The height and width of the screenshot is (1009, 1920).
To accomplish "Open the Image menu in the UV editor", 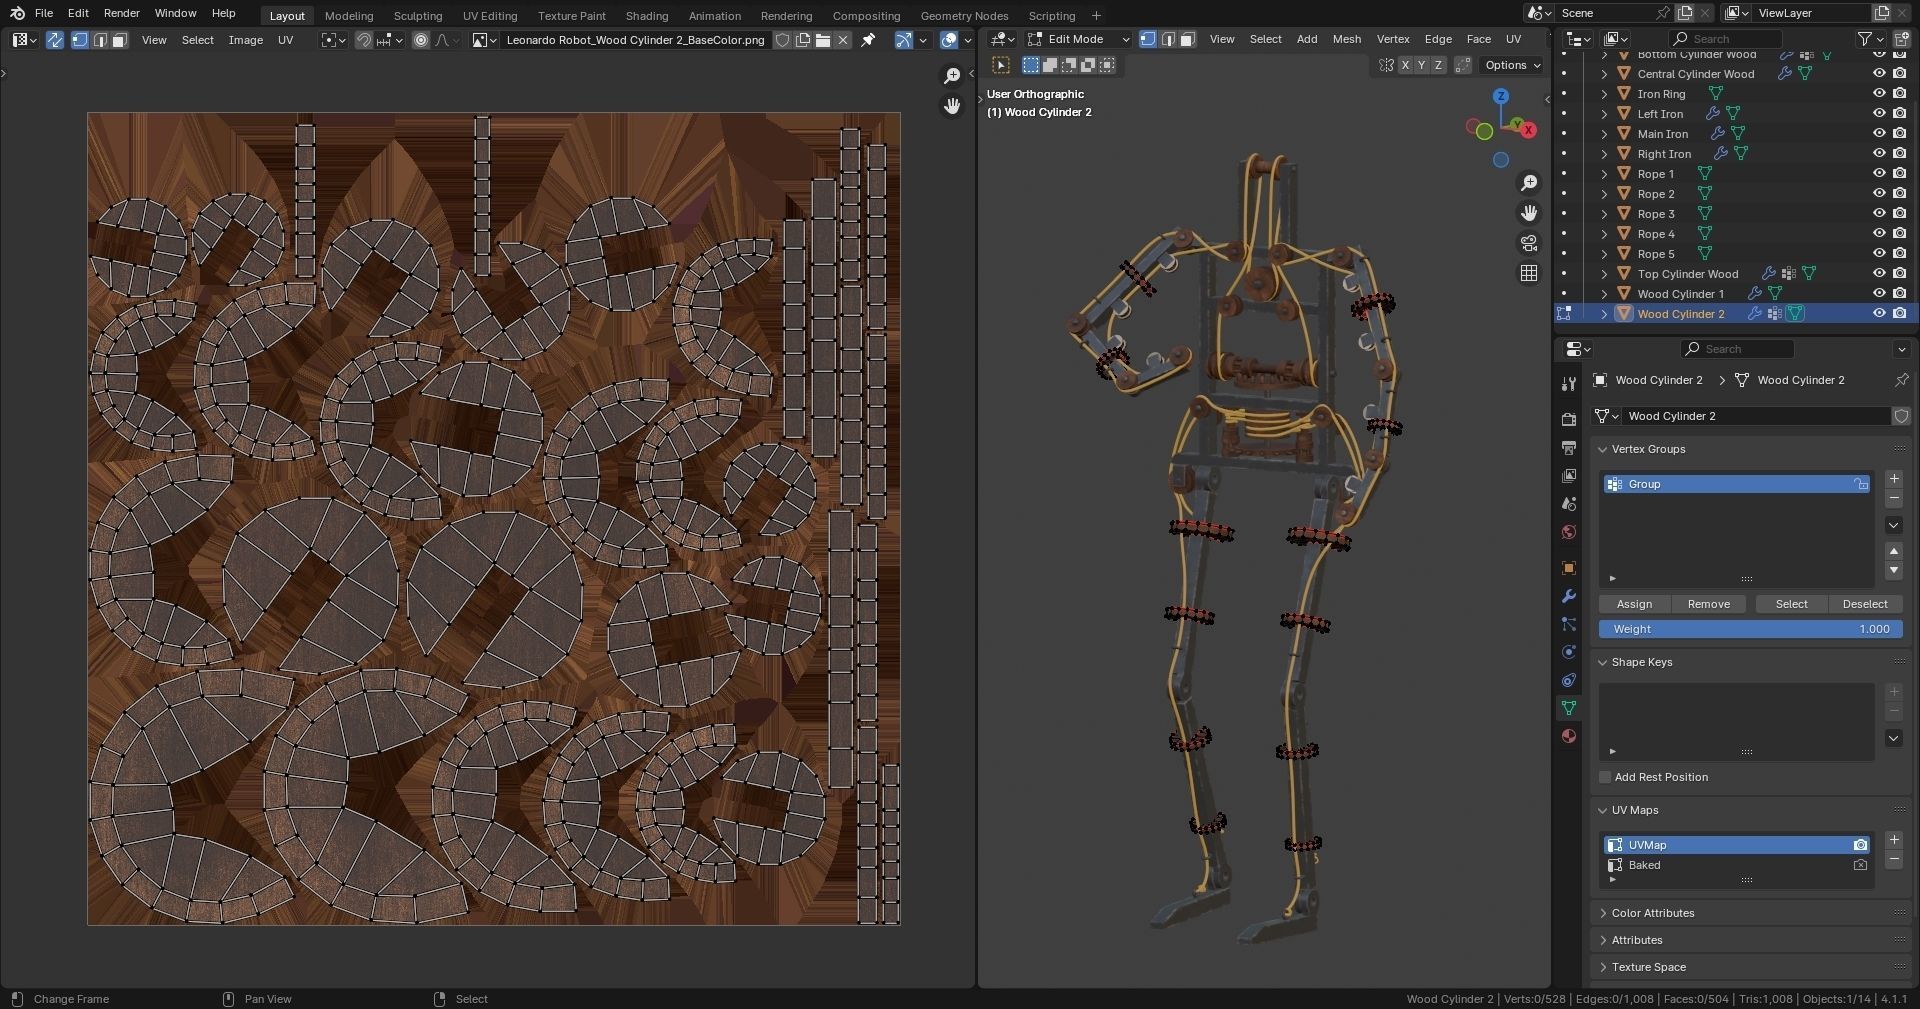I will coord(246,40).
